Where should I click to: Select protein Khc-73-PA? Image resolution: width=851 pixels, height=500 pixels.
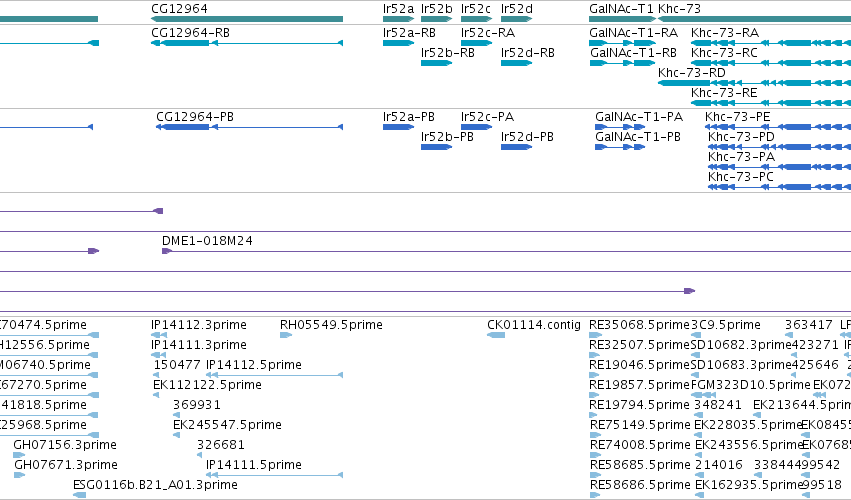741,157
